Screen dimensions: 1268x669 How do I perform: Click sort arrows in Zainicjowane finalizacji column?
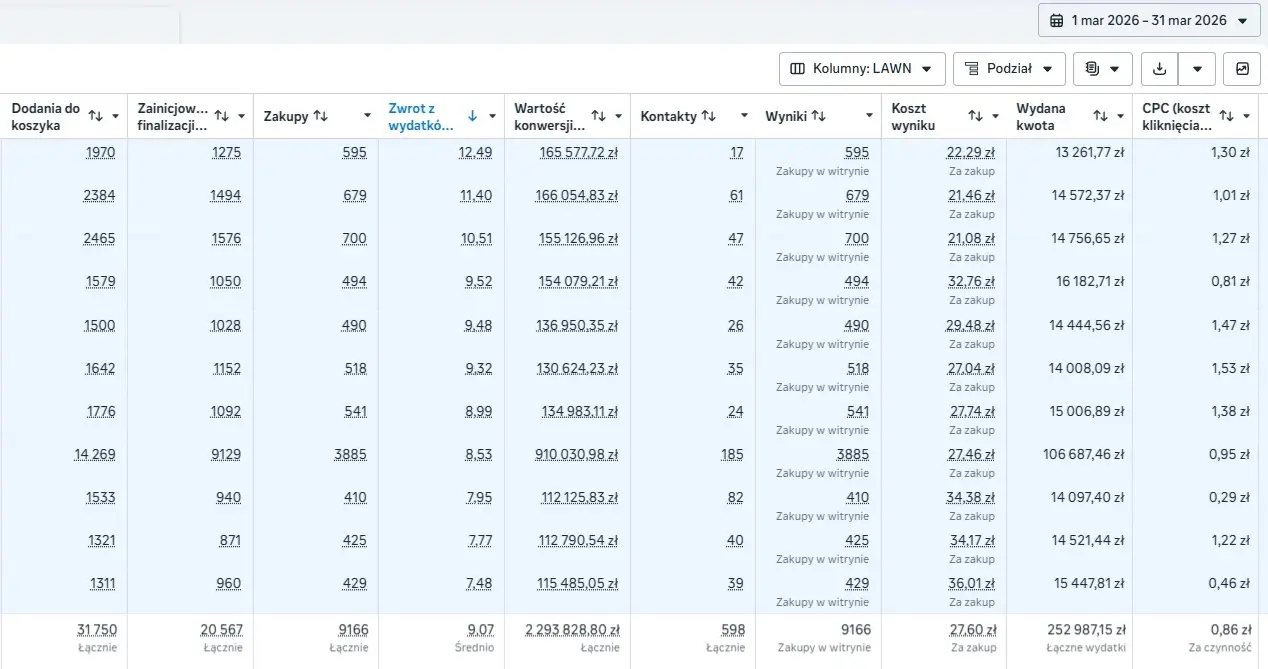pos(222,116)
